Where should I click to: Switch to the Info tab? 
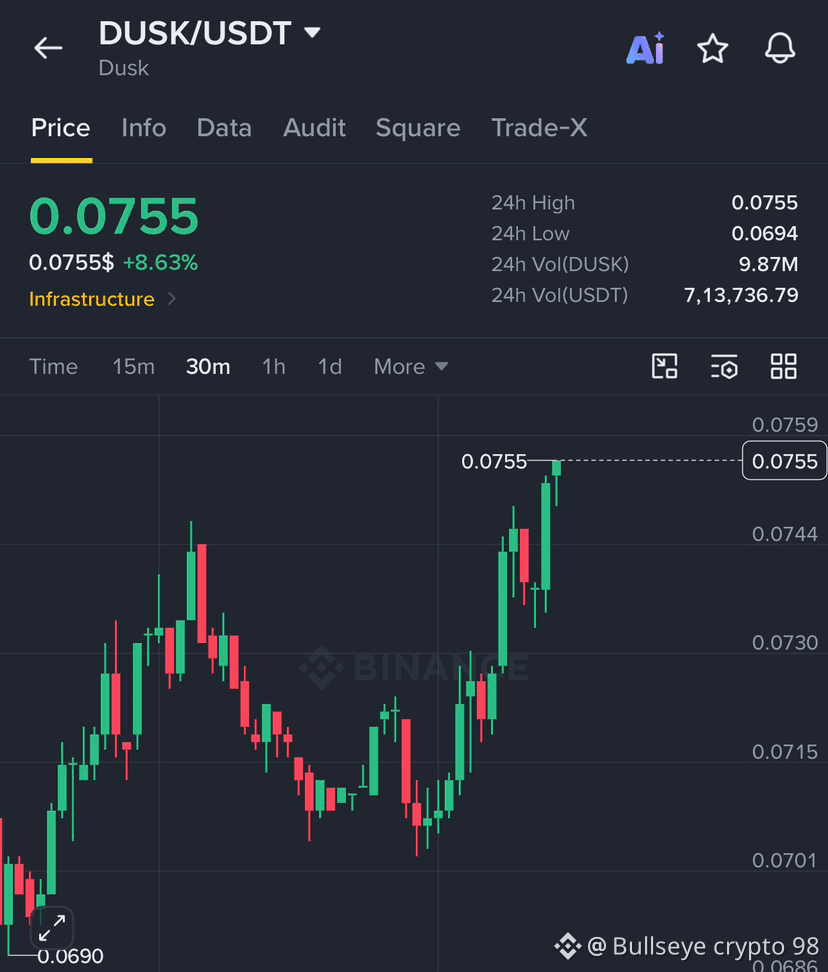click(x=144, y=128)
